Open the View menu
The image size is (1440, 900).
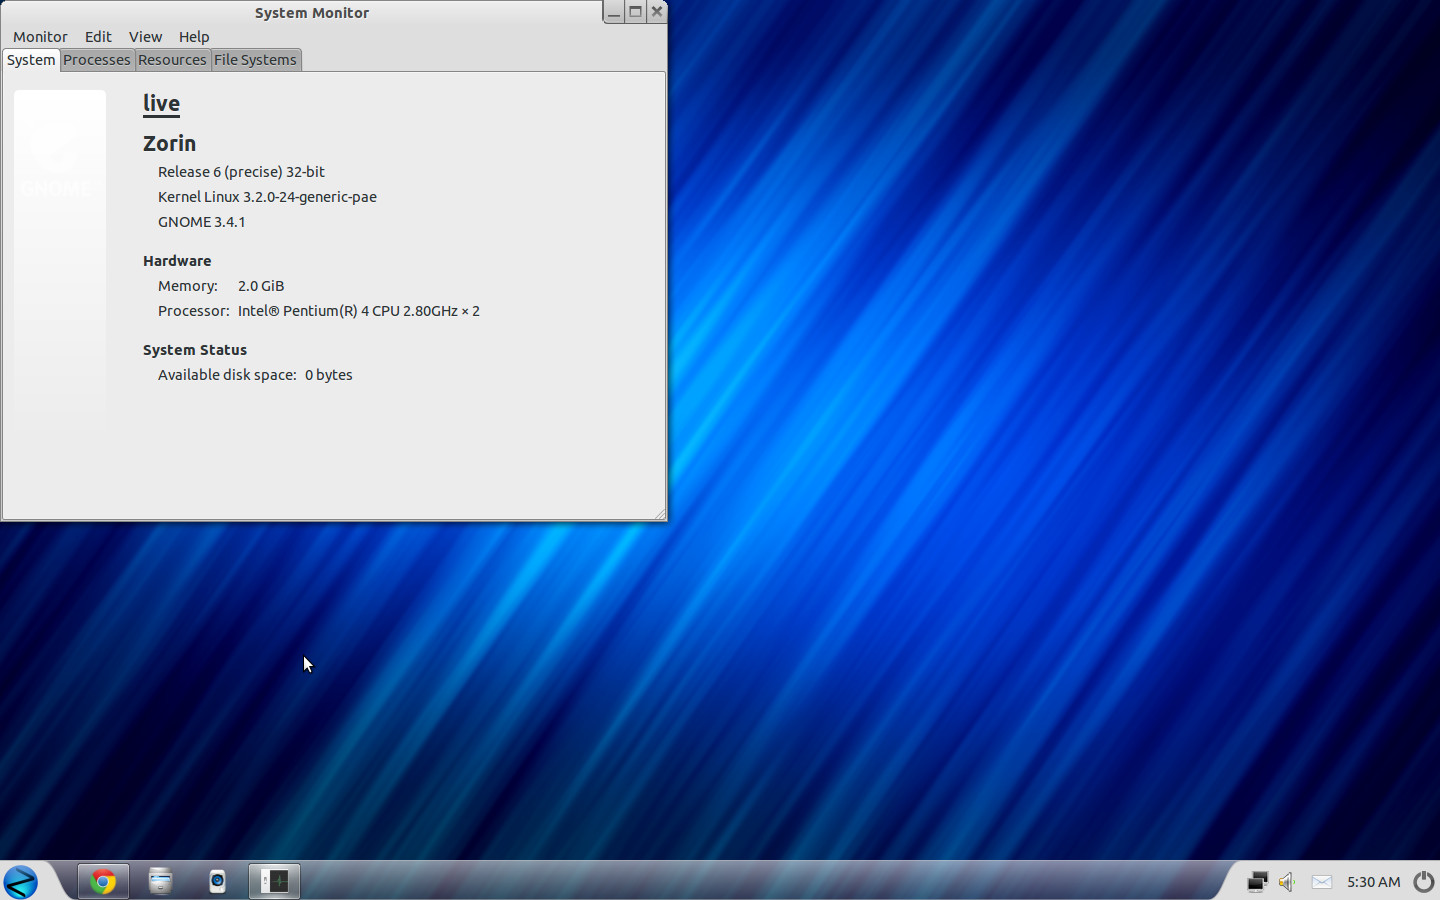pyautogui.click(x=145, y=36)
